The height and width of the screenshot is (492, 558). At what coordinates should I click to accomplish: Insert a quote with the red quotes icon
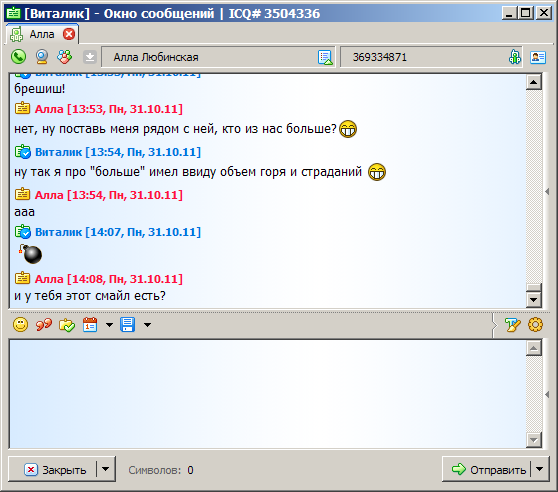click(43, 324)
